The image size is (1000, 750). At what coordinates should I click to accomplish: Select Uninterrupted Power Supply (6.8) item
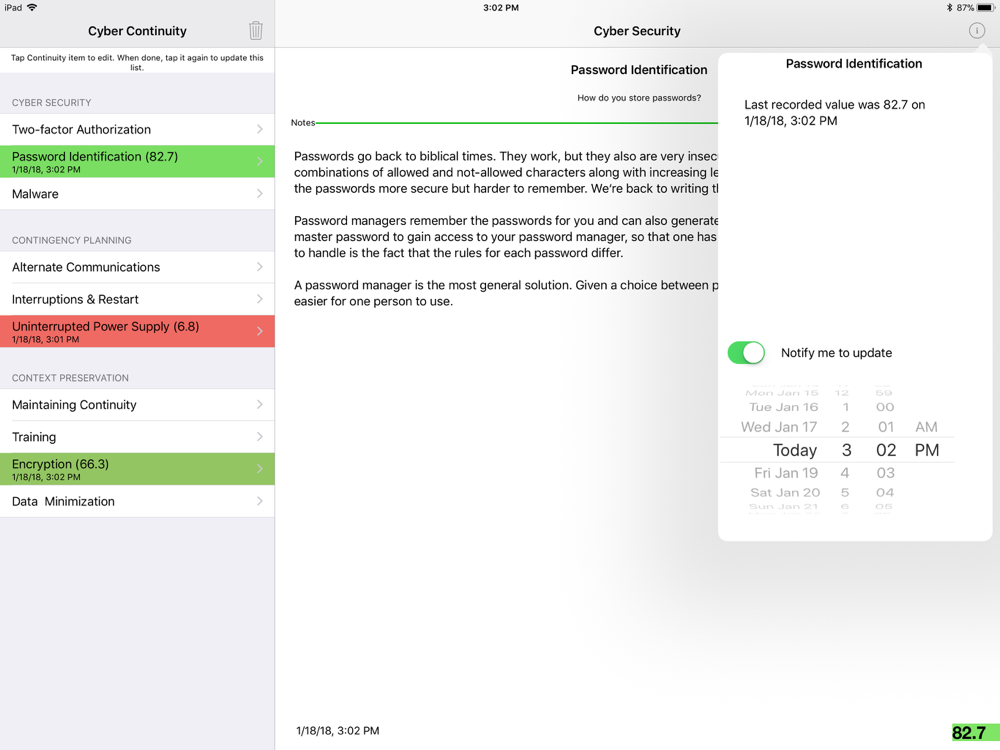click(137, 331)
